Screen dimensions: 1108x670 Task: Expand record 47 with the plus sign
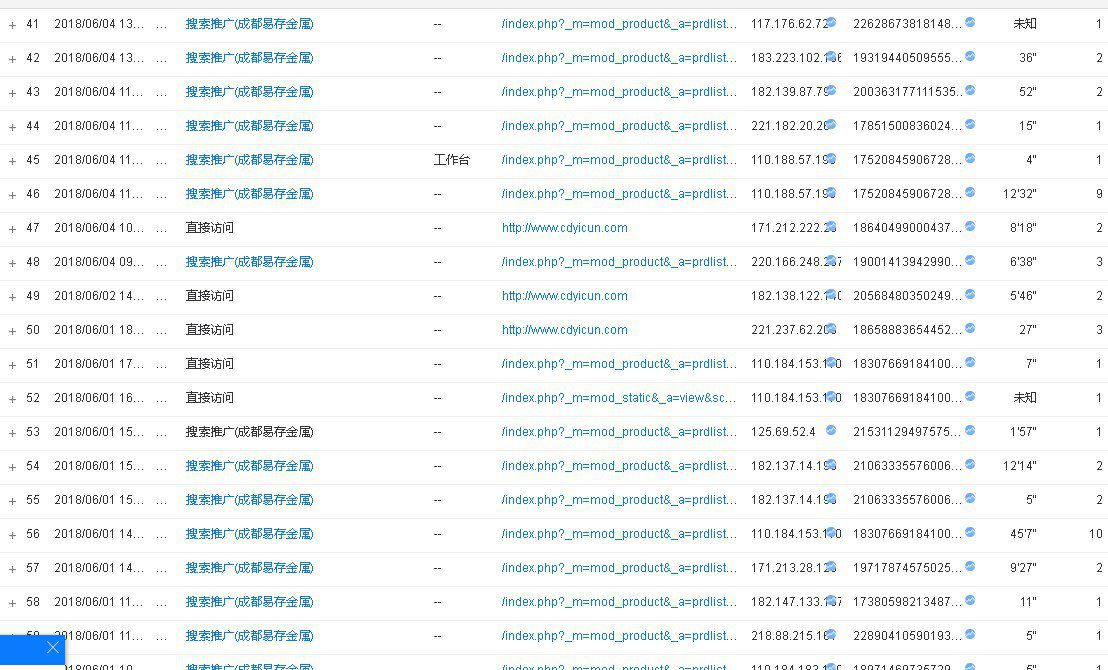point(12,226)
